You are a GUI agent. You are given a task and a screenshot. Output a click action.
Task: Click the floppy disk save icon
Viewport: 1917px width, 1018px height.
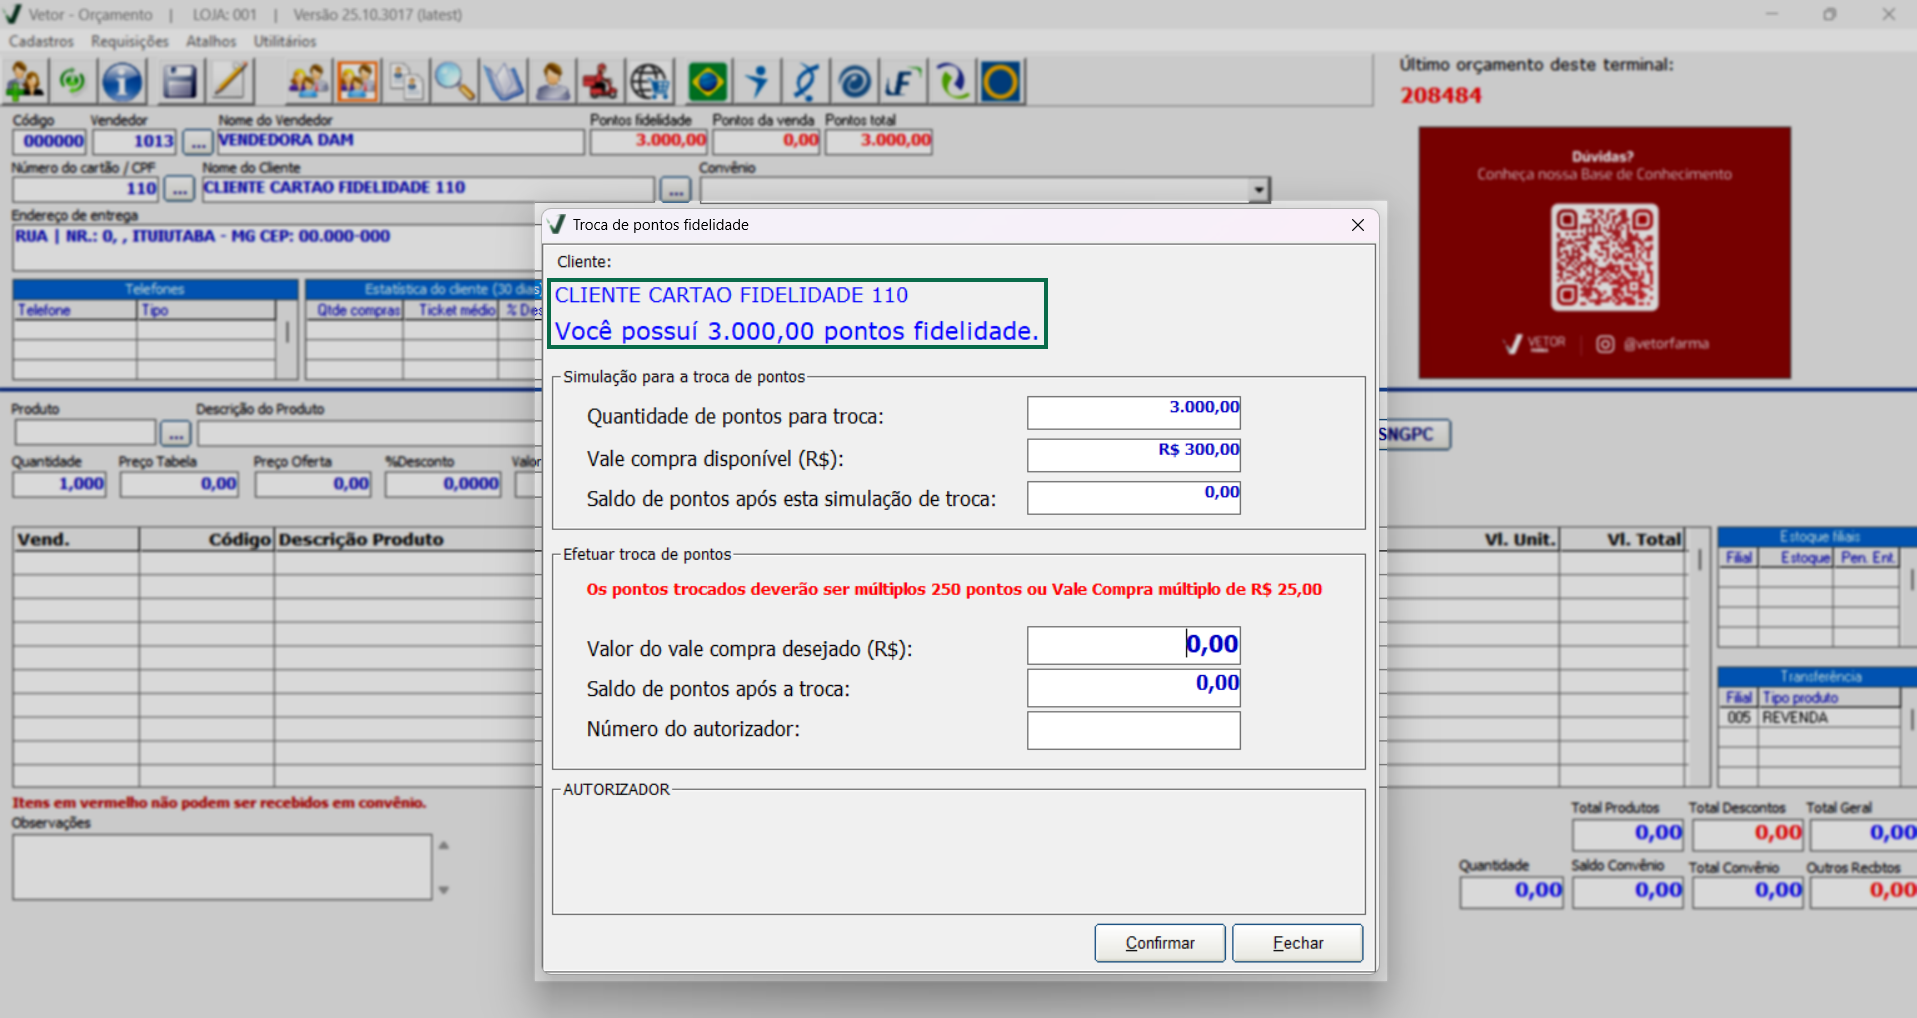[180, 82]
